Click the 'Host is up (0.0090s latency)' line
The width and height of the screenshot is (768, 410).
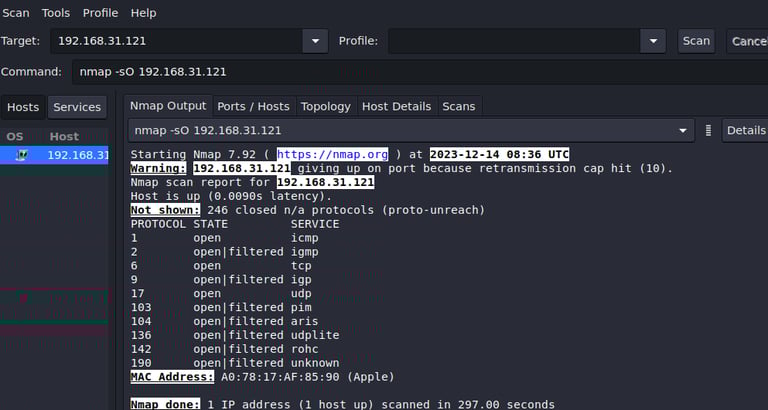(231, 196)
